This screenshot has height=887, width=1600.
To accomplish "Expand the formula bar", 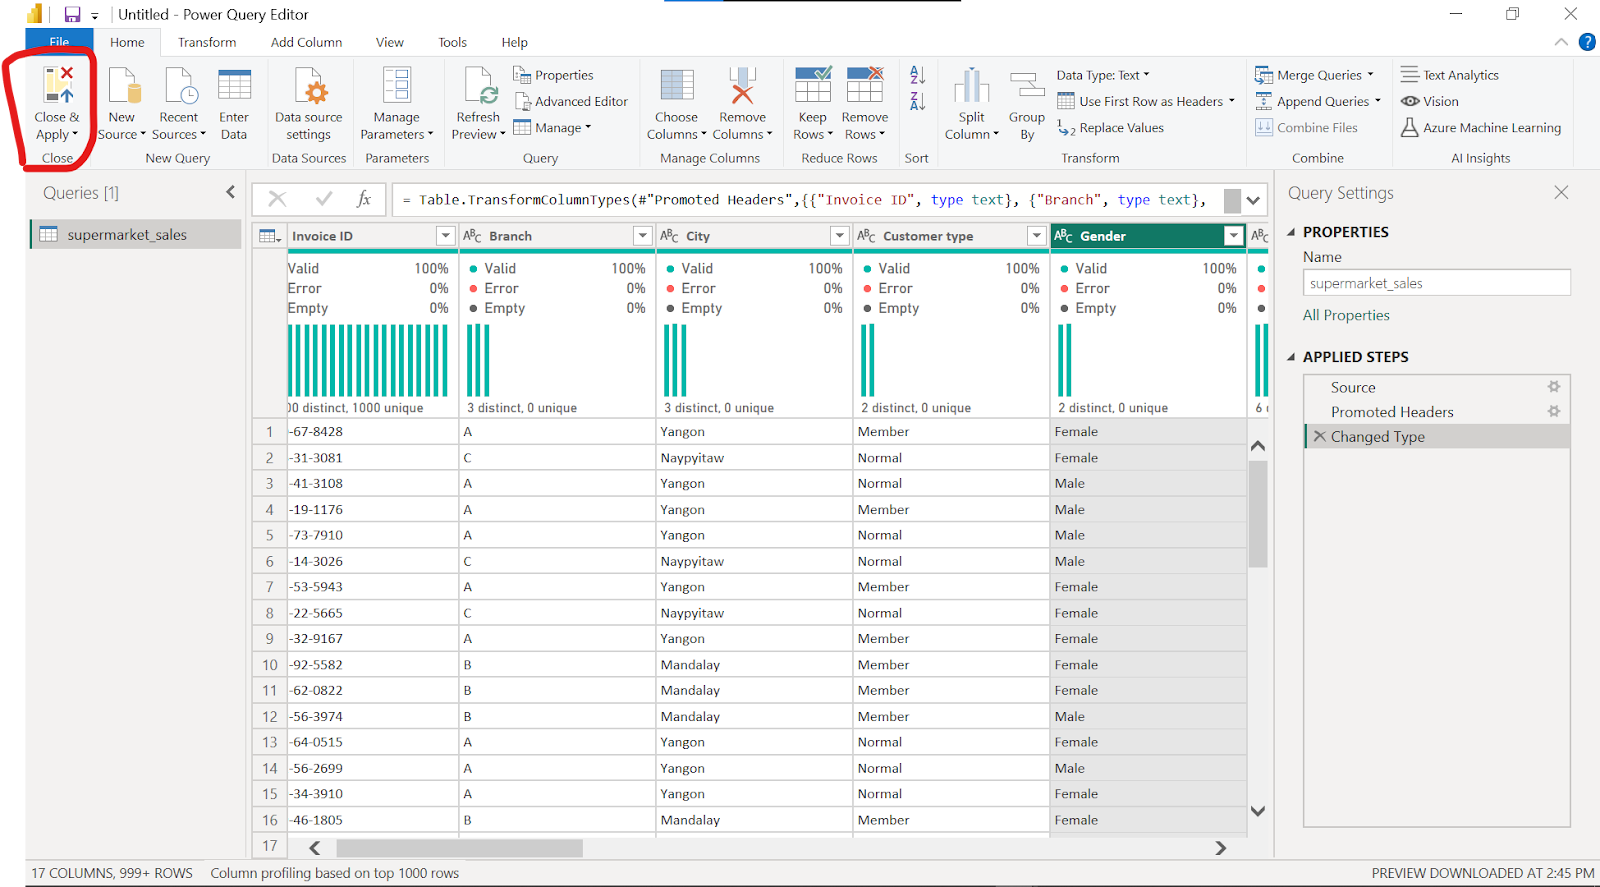I will tap(1253, 200).
